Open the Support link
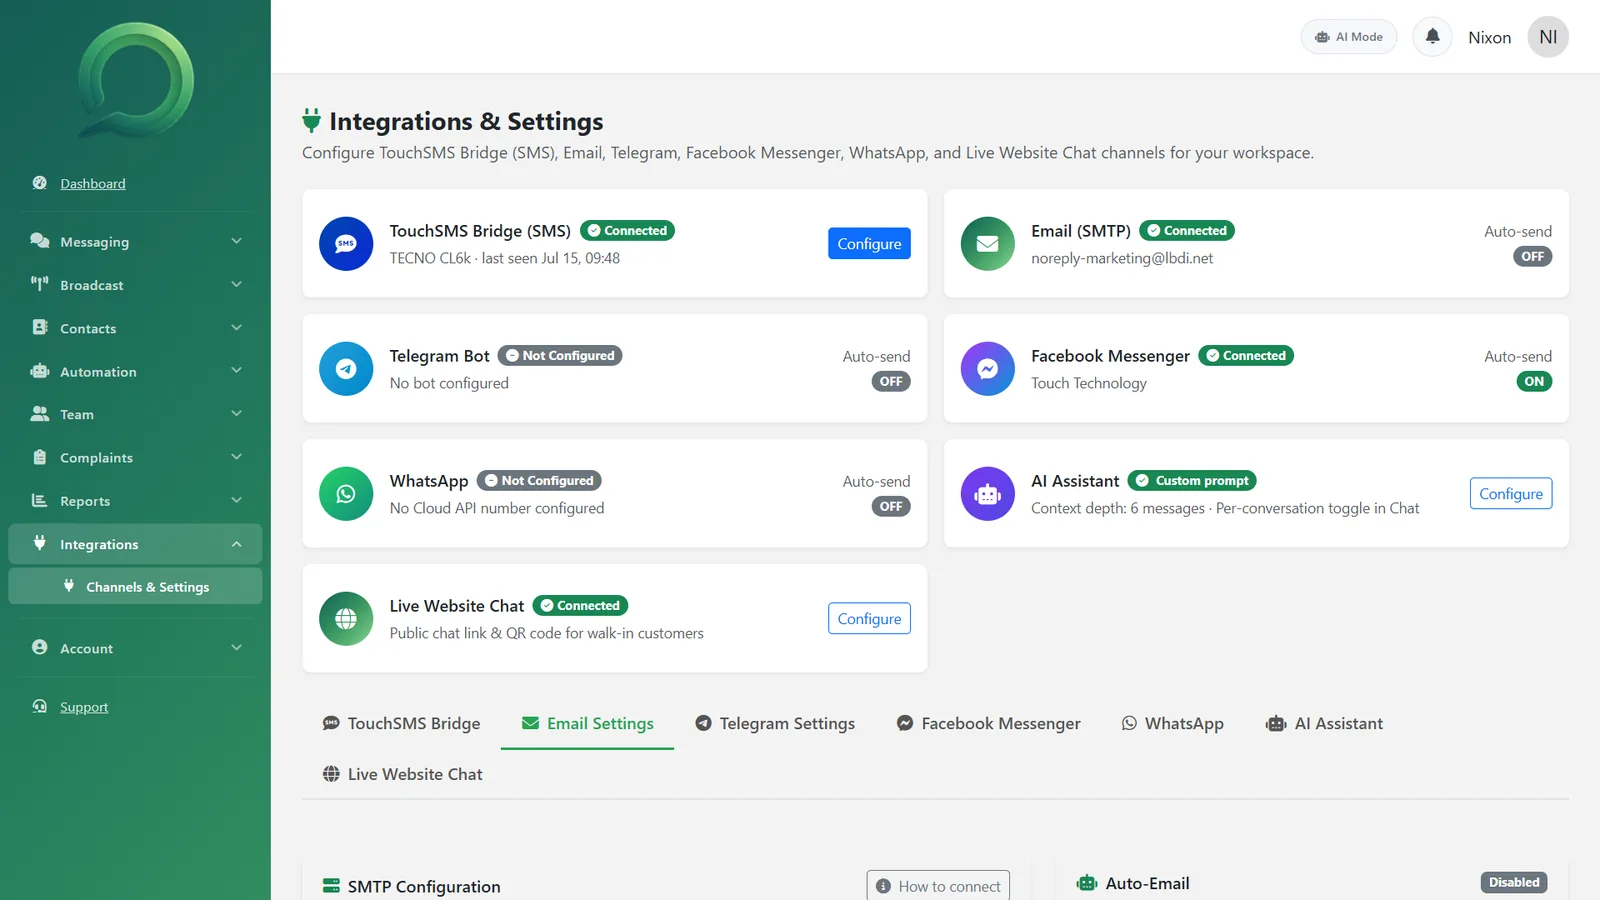This screenshot has width=1600, height=900. point(84,707)
